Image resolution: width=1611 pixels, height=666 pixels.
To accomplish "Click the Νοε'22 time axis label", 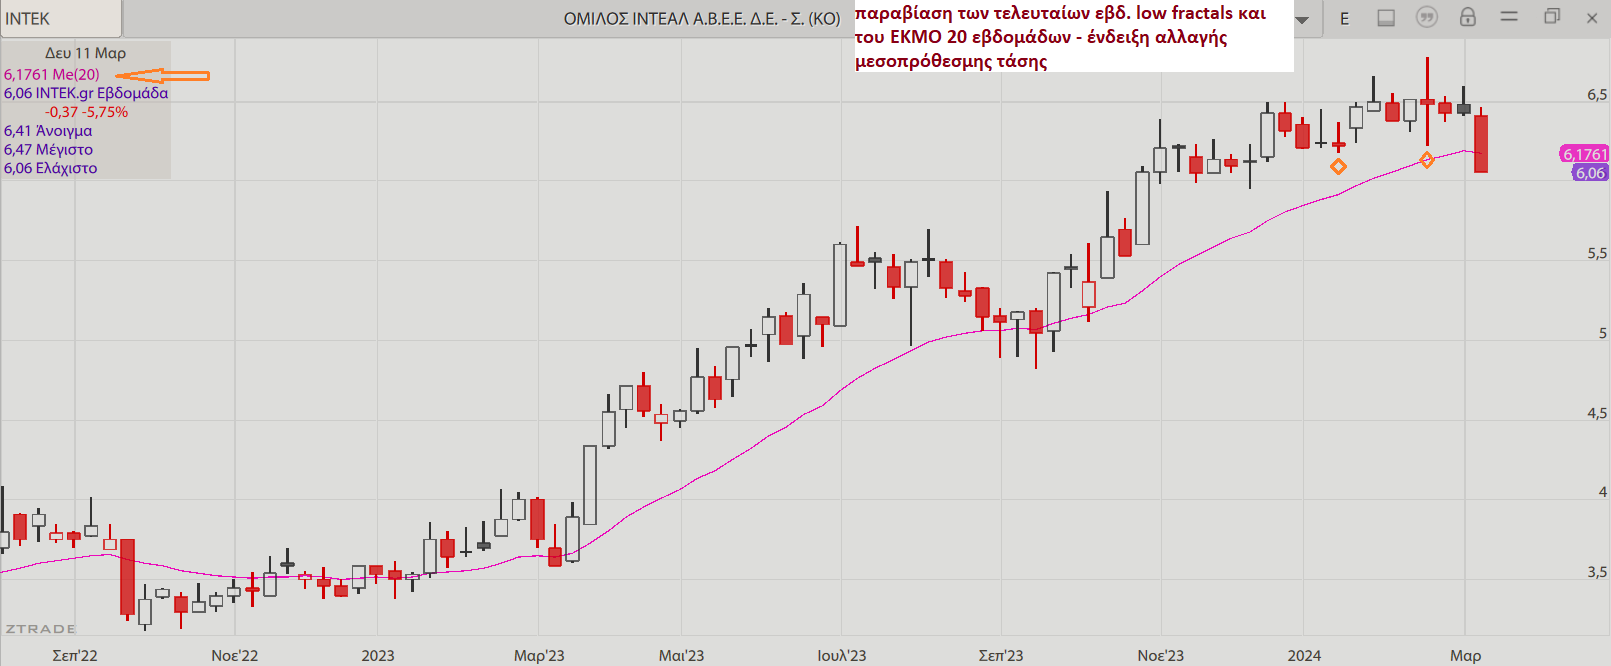I will [235, 655].
